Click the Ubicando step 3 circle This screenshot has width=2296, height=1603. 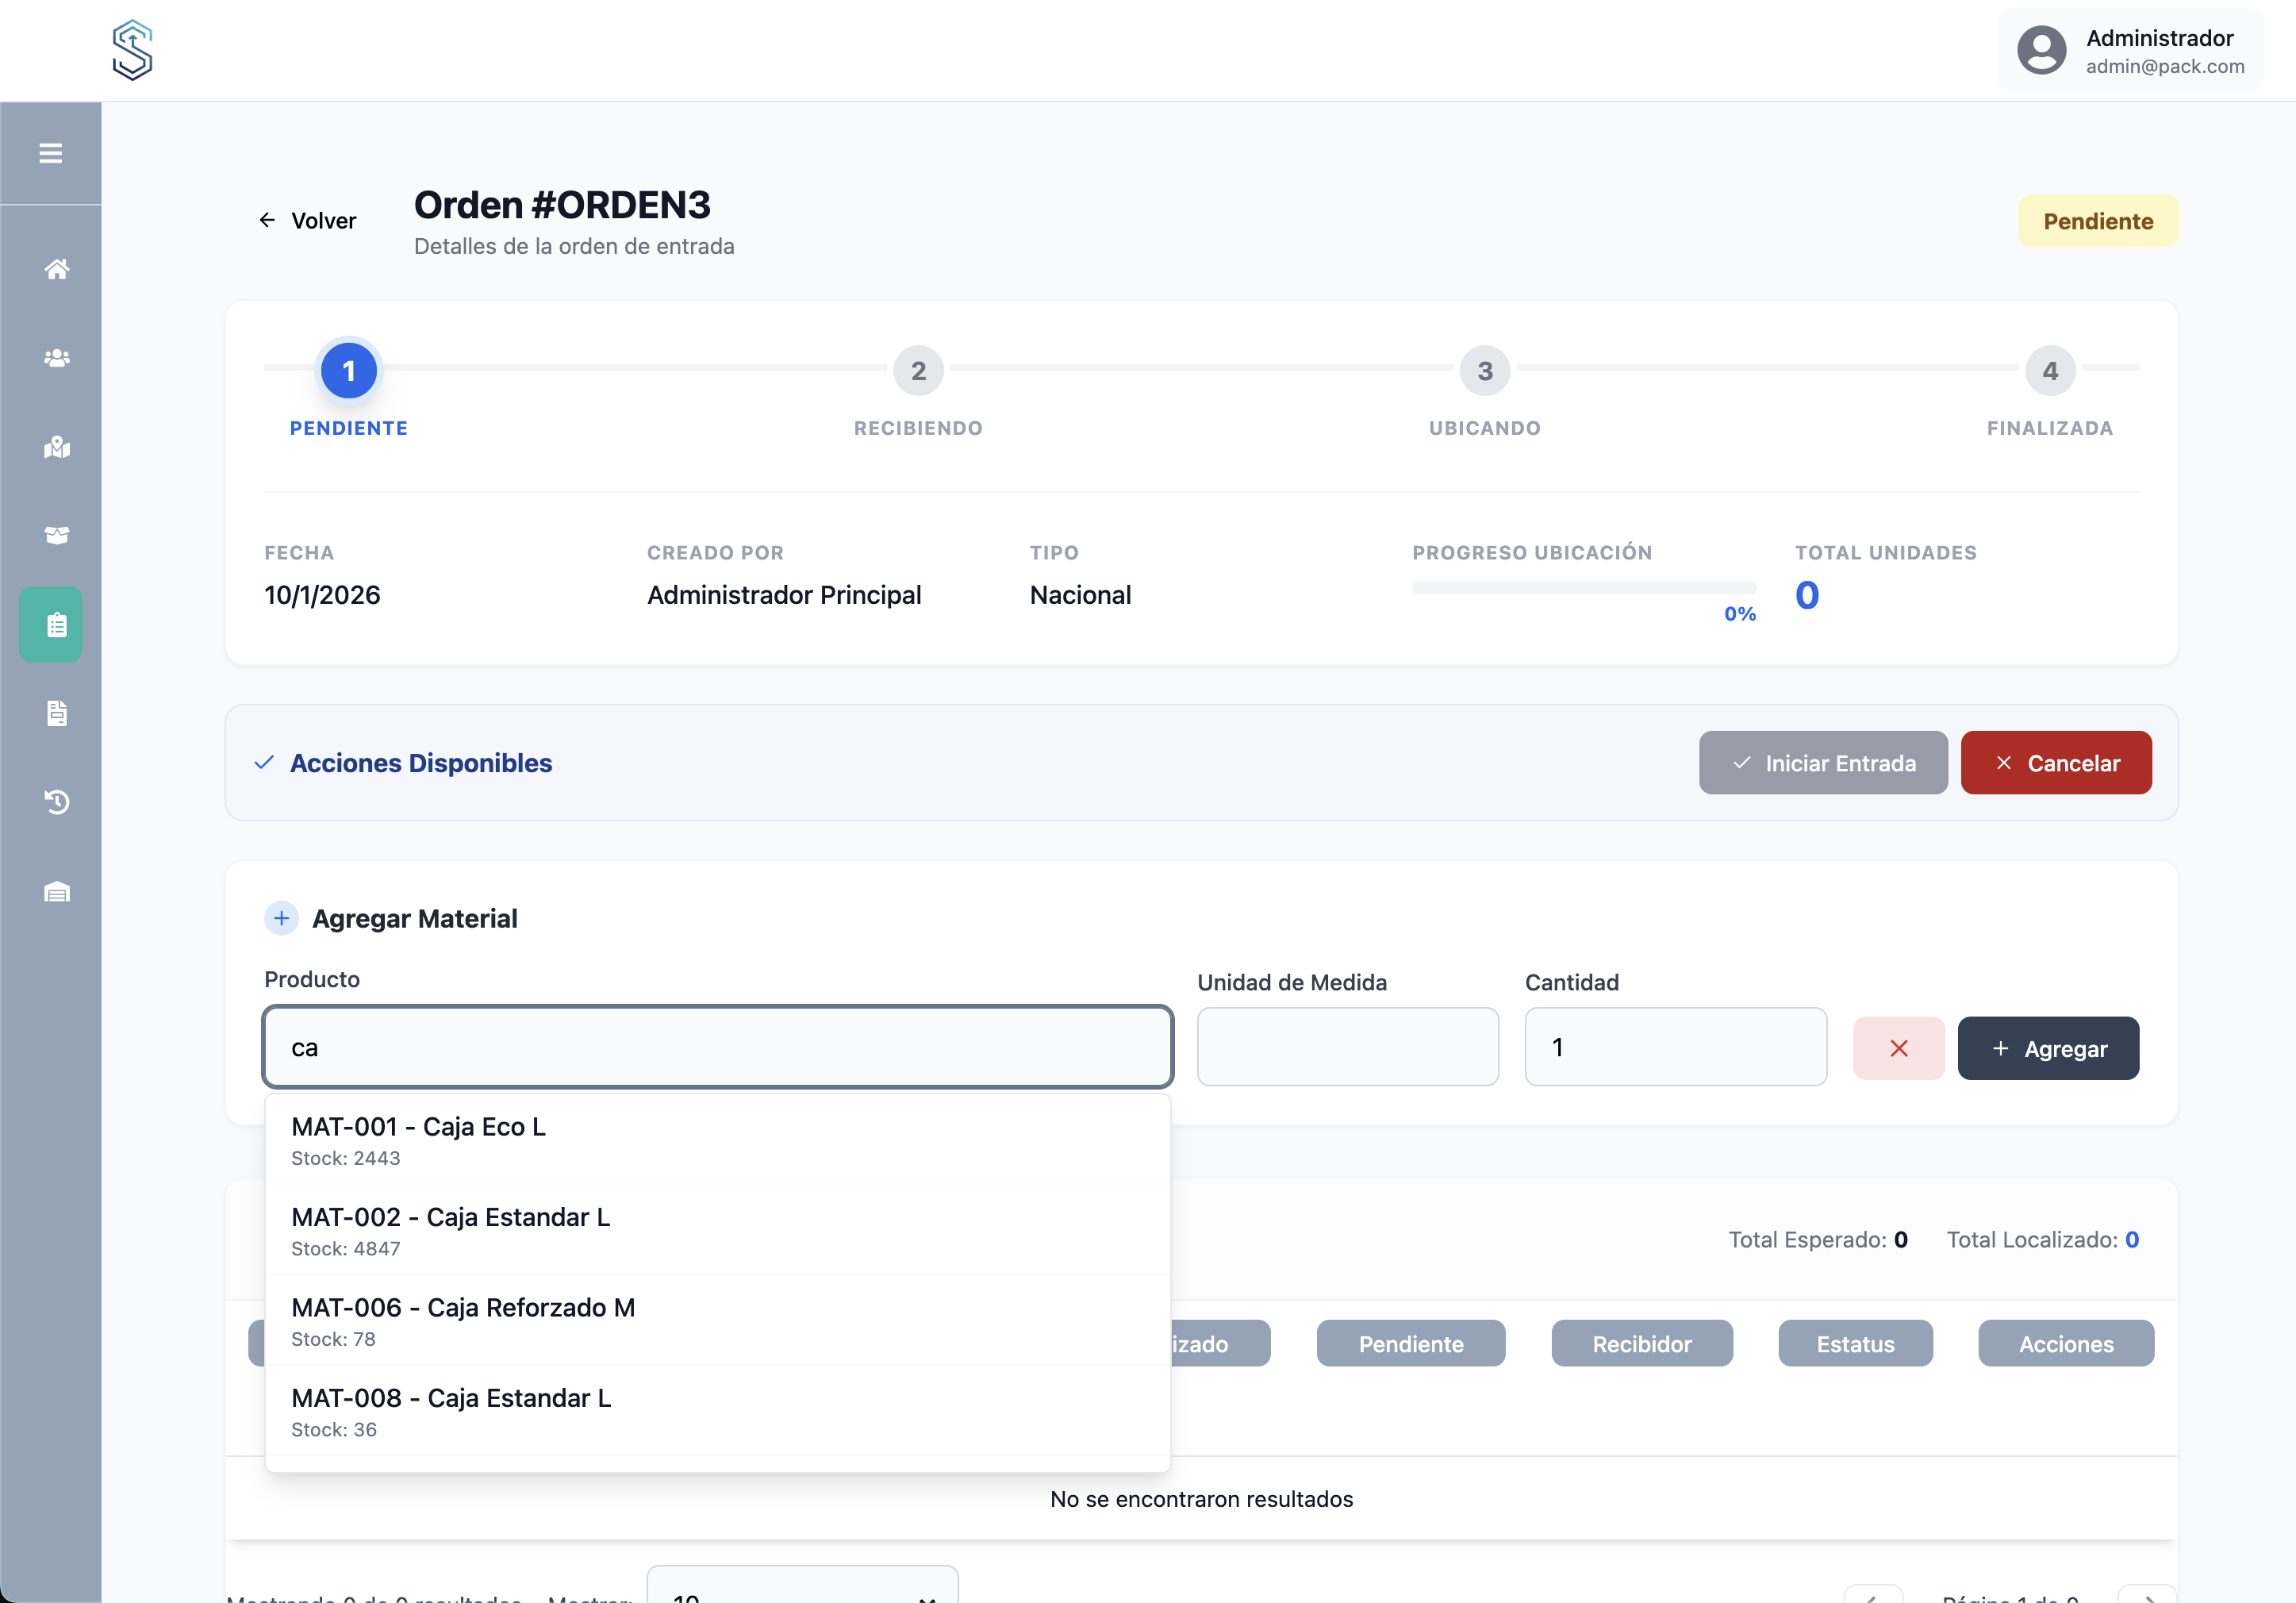pos(1484,371)
